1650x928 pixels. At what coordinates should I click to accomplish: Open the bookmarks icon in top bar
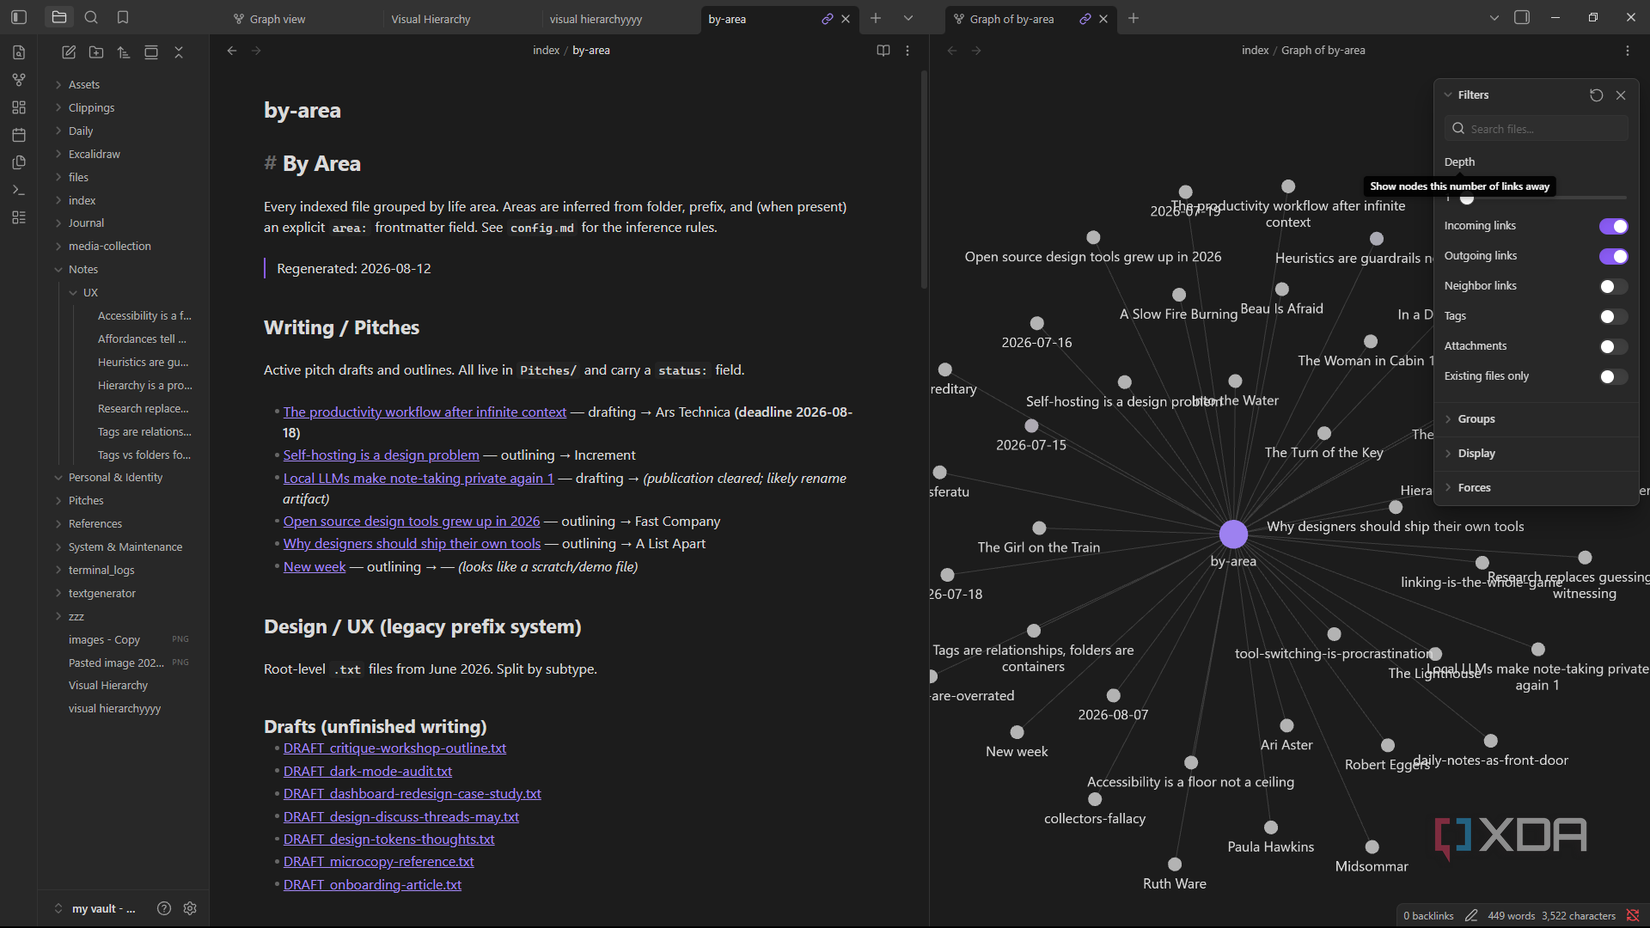click(x=123, y=18)
